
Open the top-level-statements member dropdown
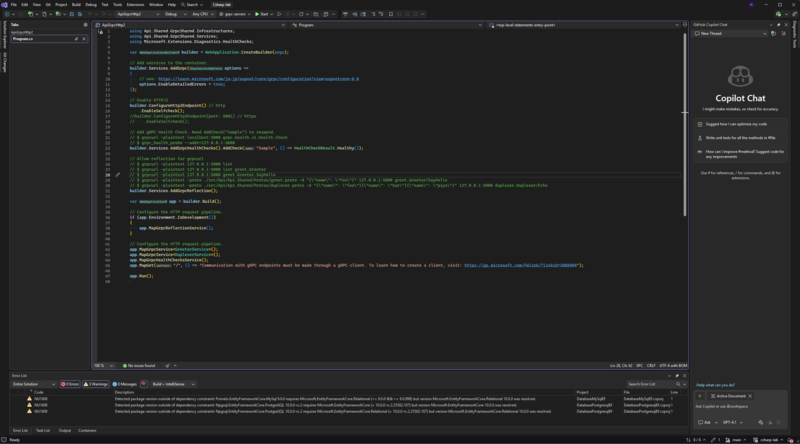(583, 25)
